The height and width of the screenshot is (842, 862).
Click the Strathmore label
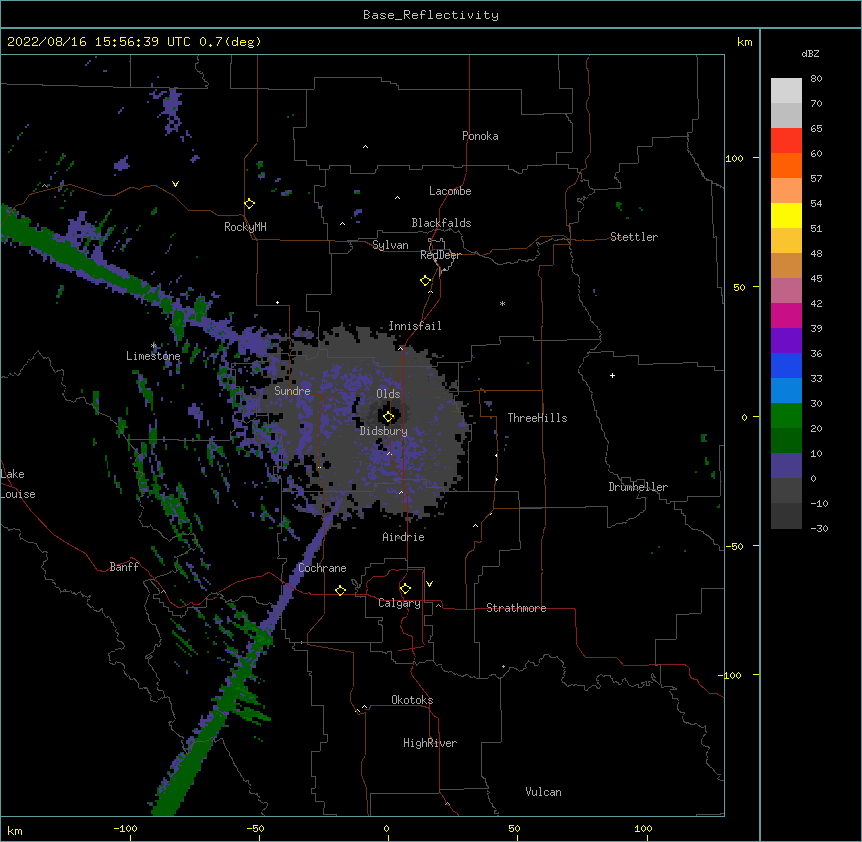point(516,608)
